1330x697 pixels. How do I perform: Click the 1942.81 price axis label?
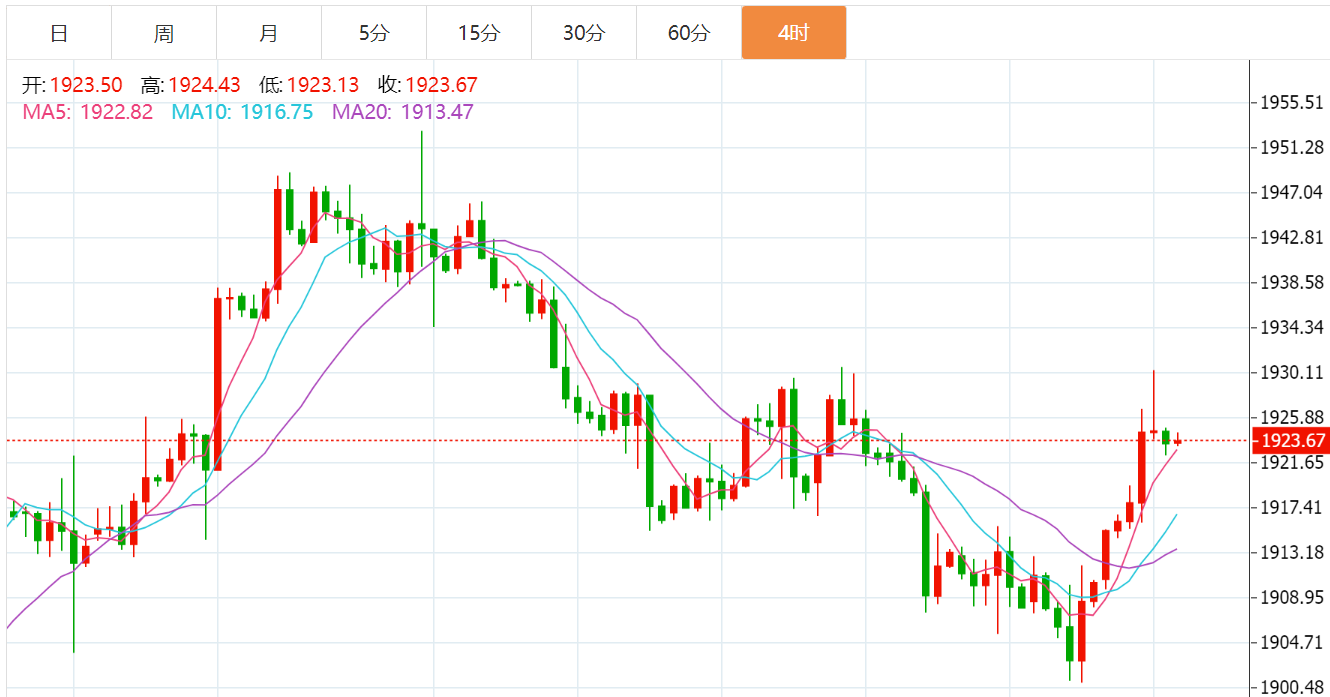pyautogui.click(x=1291, y=238)
